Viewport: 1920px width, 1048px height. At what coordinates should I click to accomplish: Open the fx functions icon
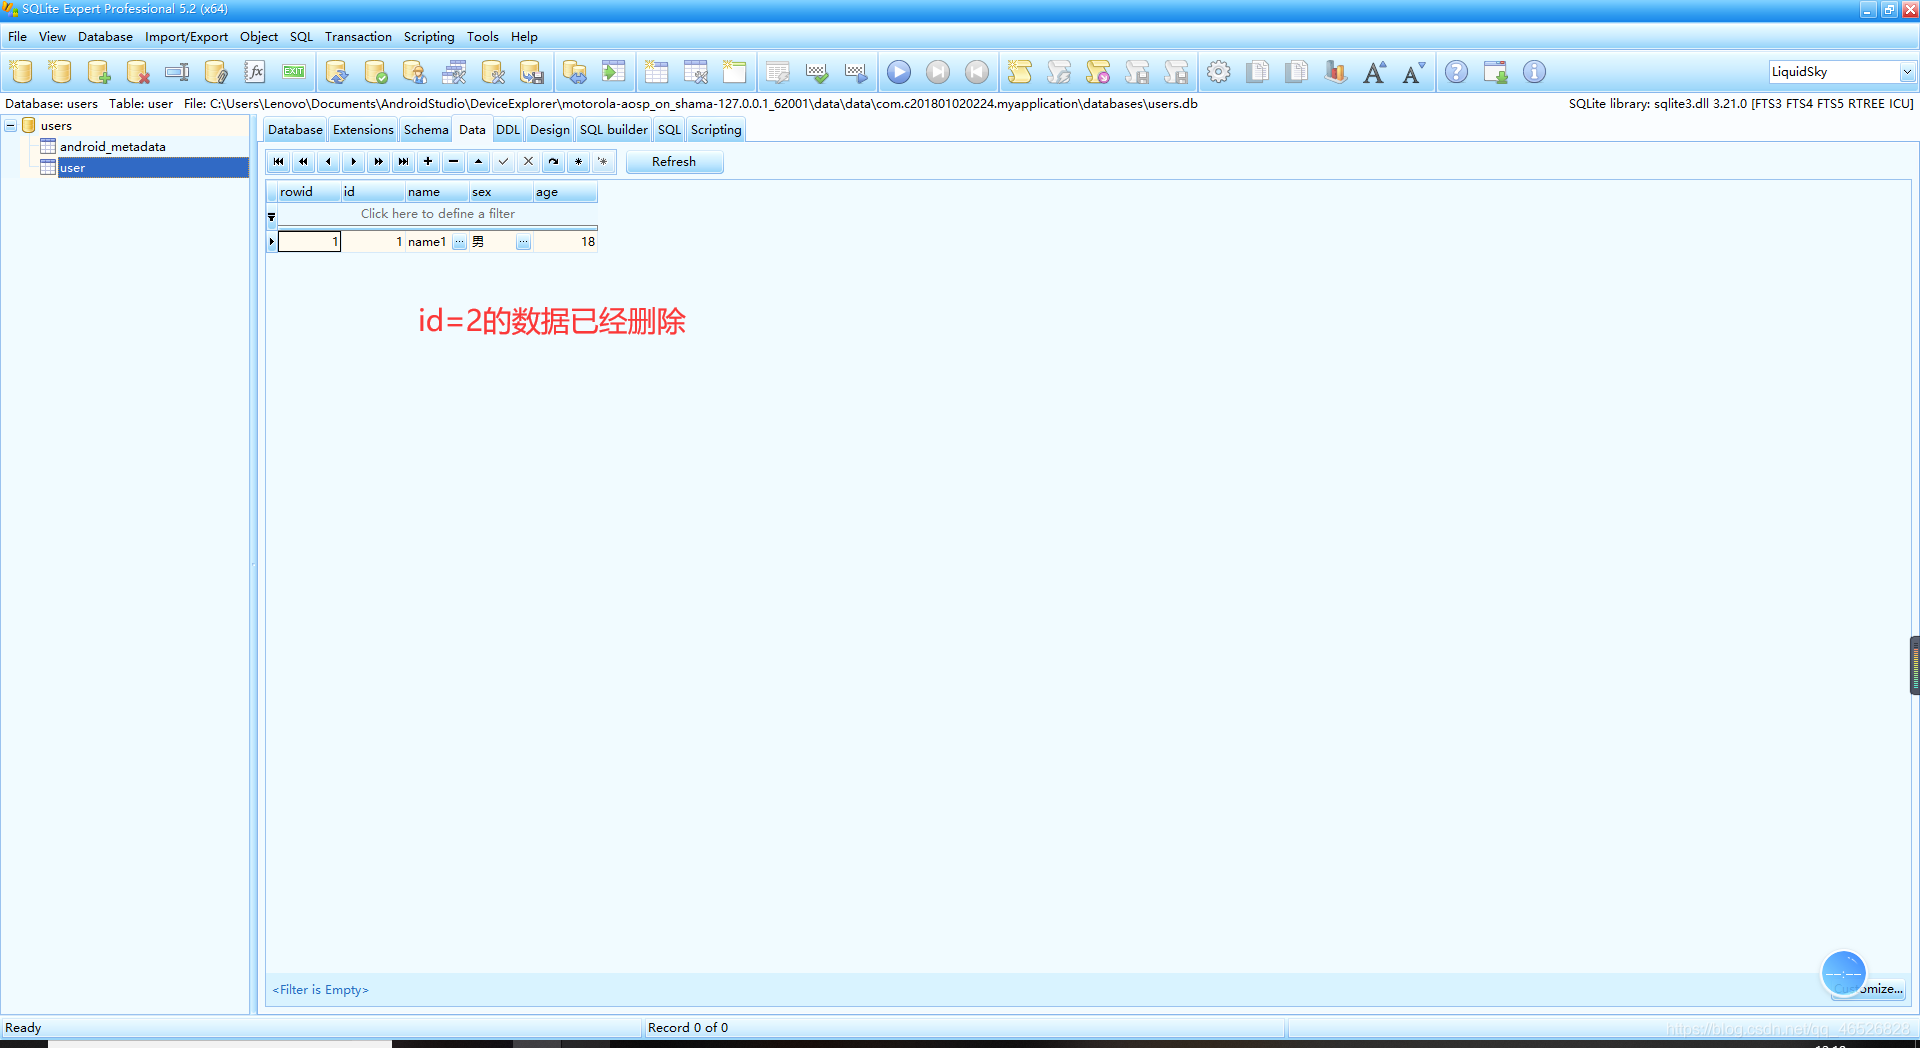pos(255,72)
